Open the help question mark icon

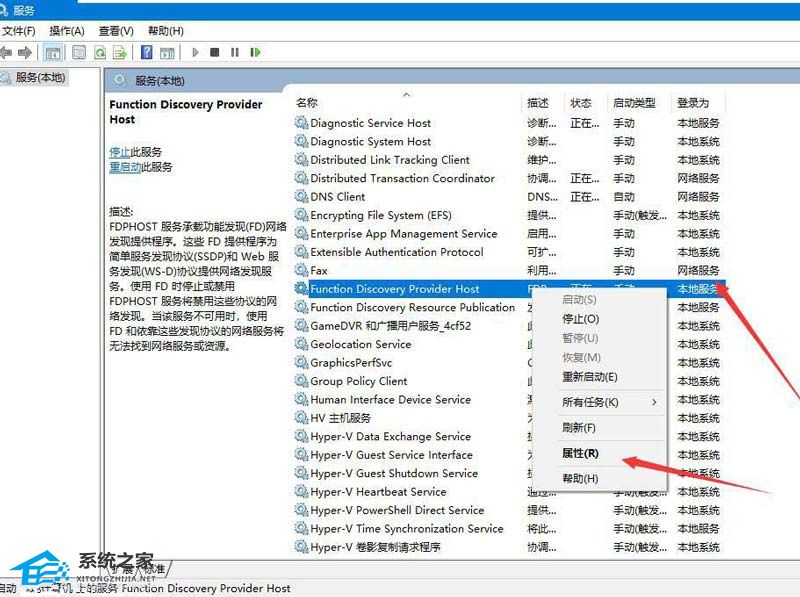148,52
